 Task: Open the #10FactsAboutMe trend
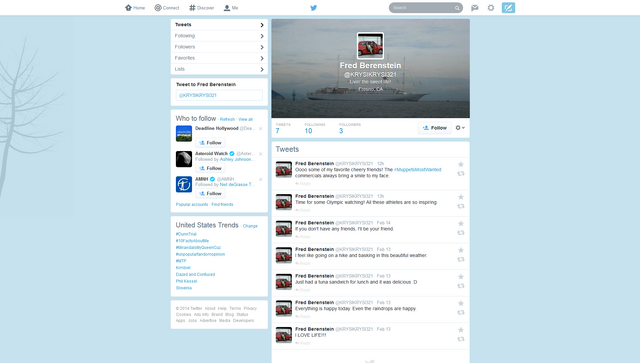(192, 241)
